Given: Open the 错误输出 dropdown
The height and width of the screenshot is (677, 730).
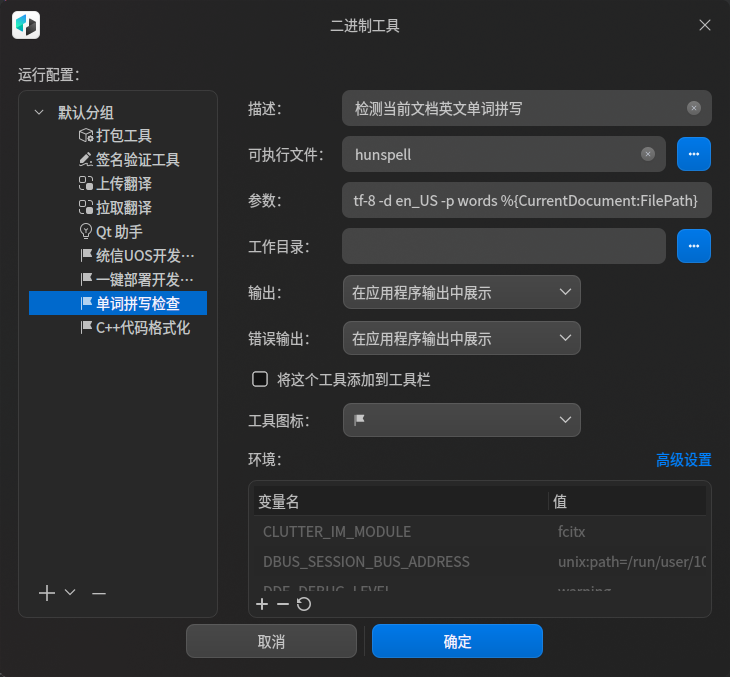Looking at the screenshot, I should click(x=461, y=339).
